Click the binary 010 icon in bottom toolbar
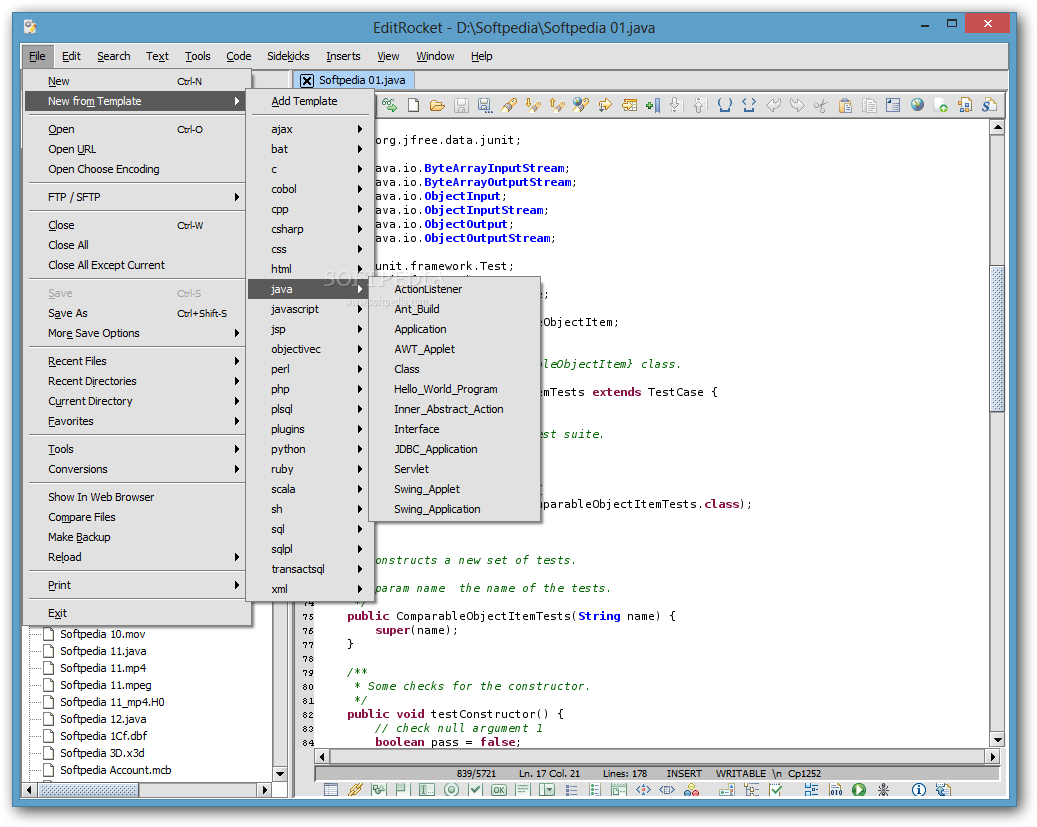 pyautogui.click(x=835, y=789)
